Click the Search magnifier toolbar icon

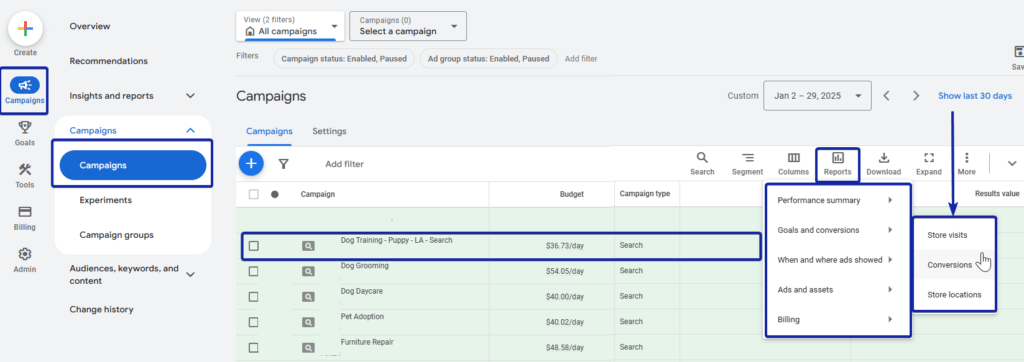702,157
